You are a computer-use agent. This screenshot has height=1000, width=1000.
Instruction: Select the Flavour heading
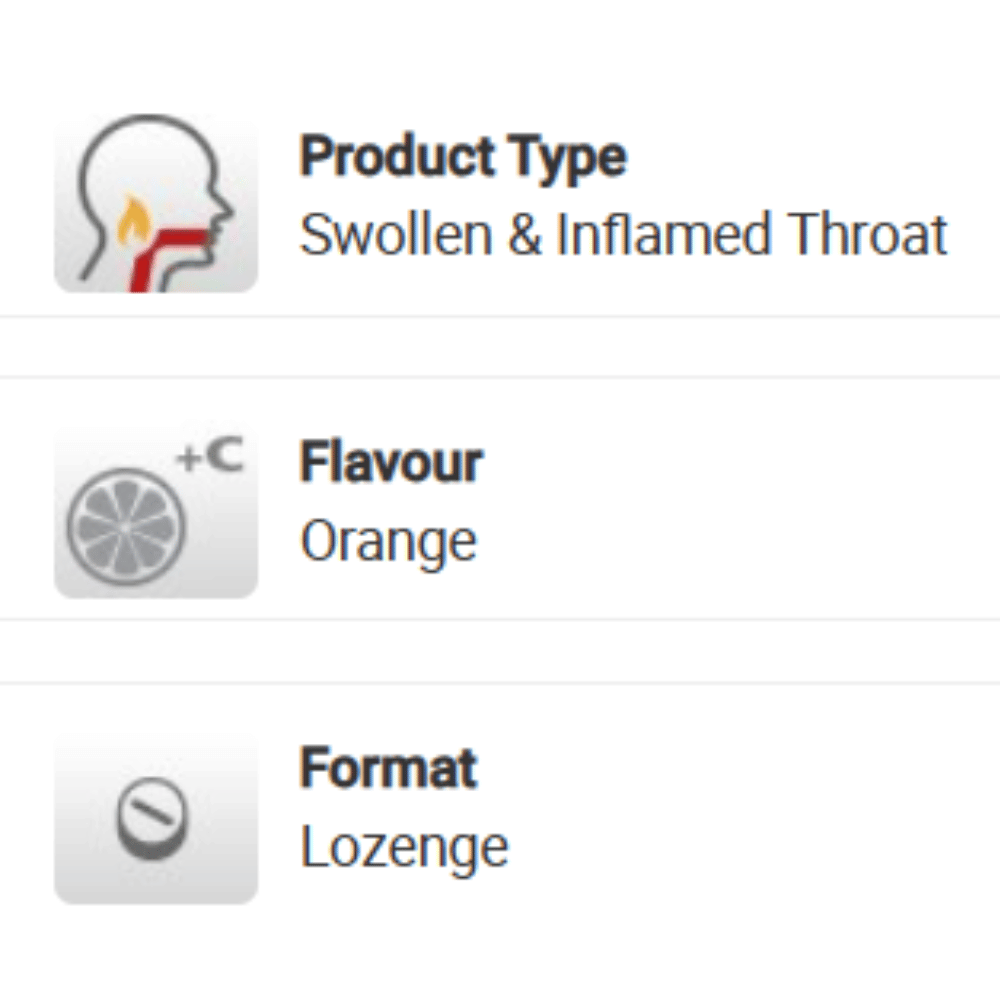tap(391, 463)
